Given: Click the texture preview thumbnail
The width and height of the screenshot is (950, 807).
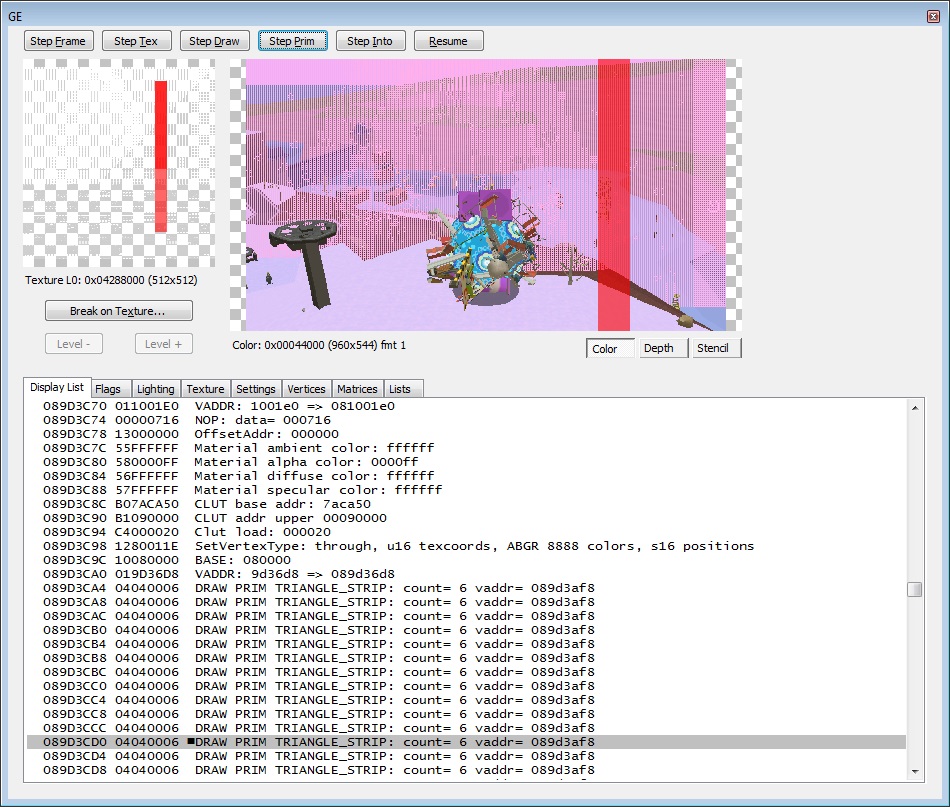Looking at the screenshot, I should click(119, 163).
